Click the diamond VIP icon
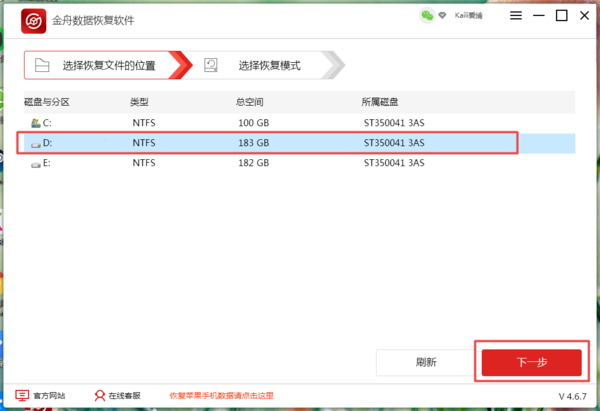 442,15
